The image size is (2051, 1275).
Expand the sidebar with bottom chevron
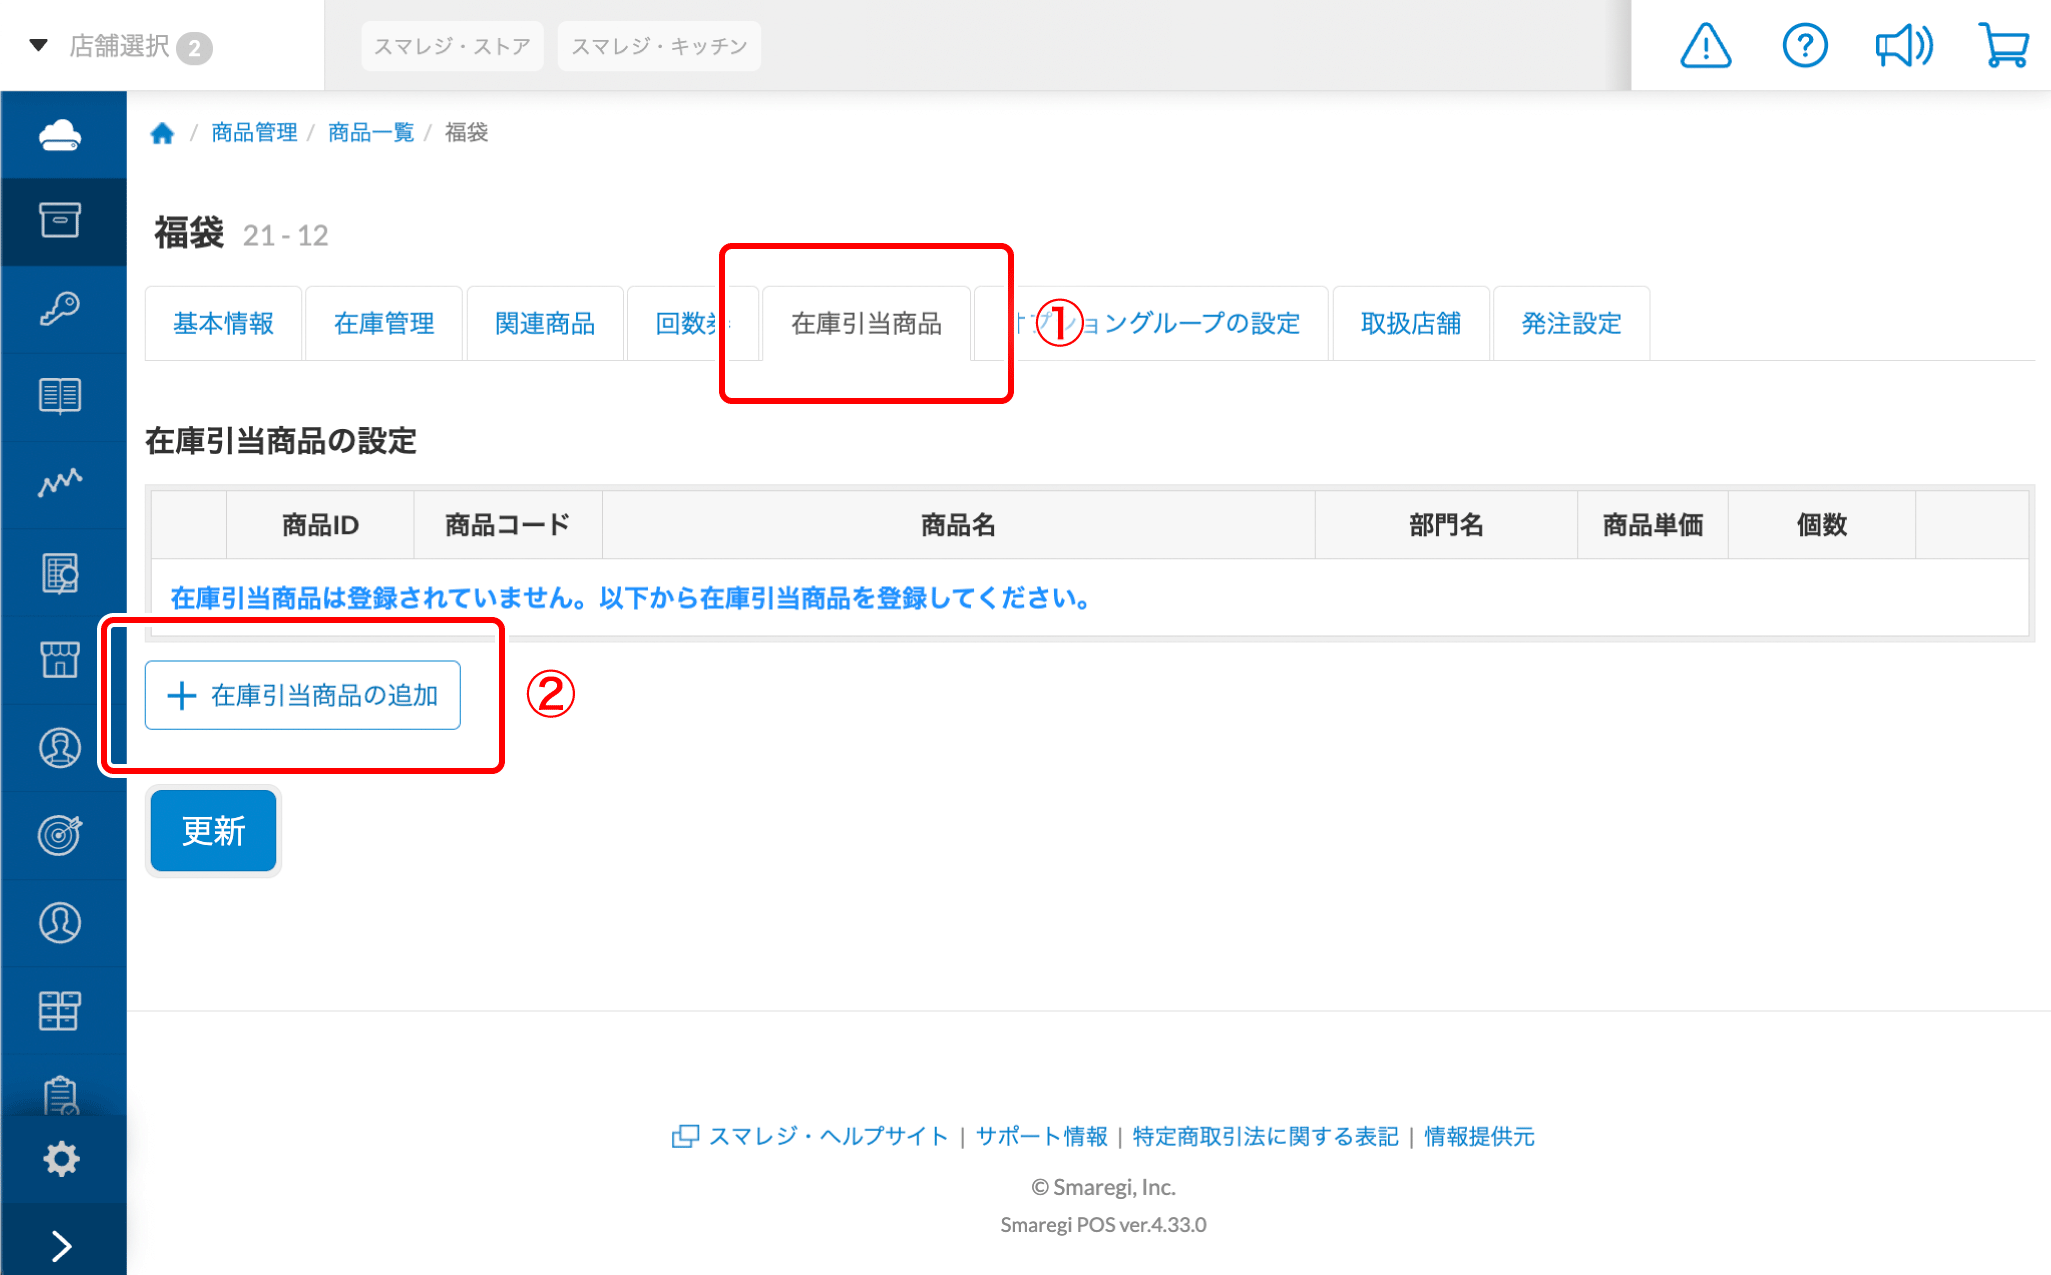[x=62, y=1245]
